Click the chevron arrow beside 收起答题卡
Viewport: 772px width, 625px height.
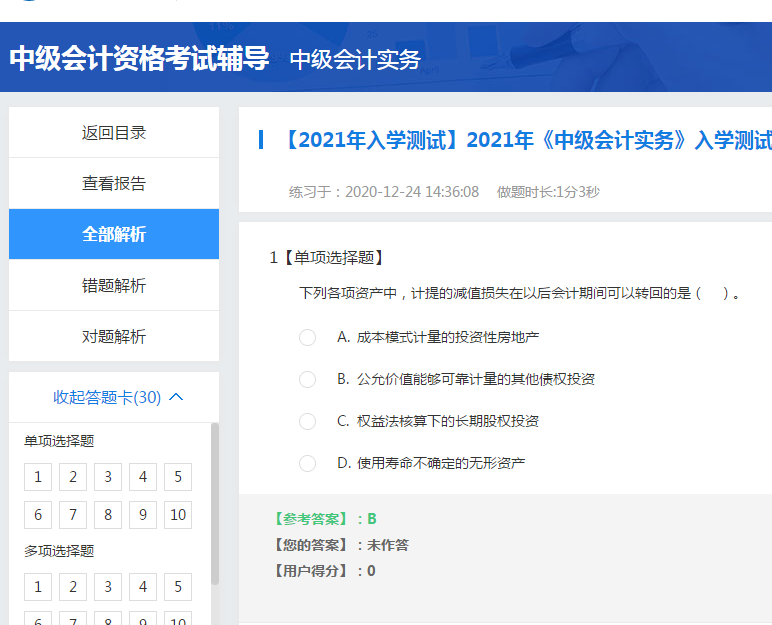177,397
